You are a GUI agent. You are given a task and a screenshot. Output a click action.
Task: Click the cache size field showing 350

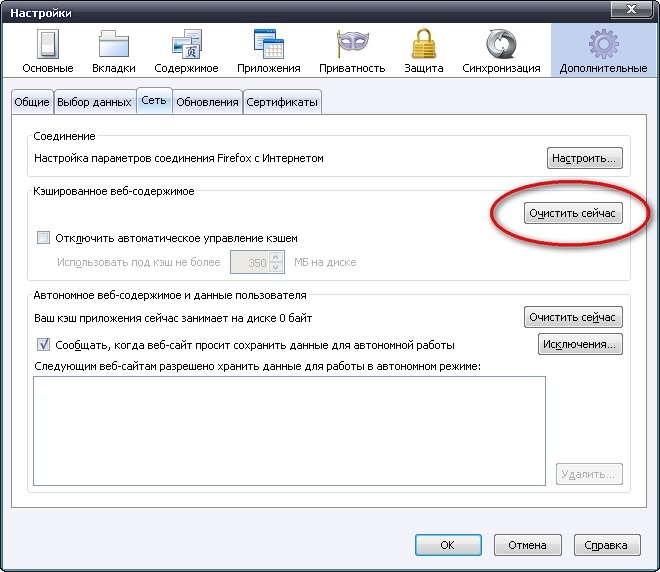pyautogui.click(x=249, y=262)
